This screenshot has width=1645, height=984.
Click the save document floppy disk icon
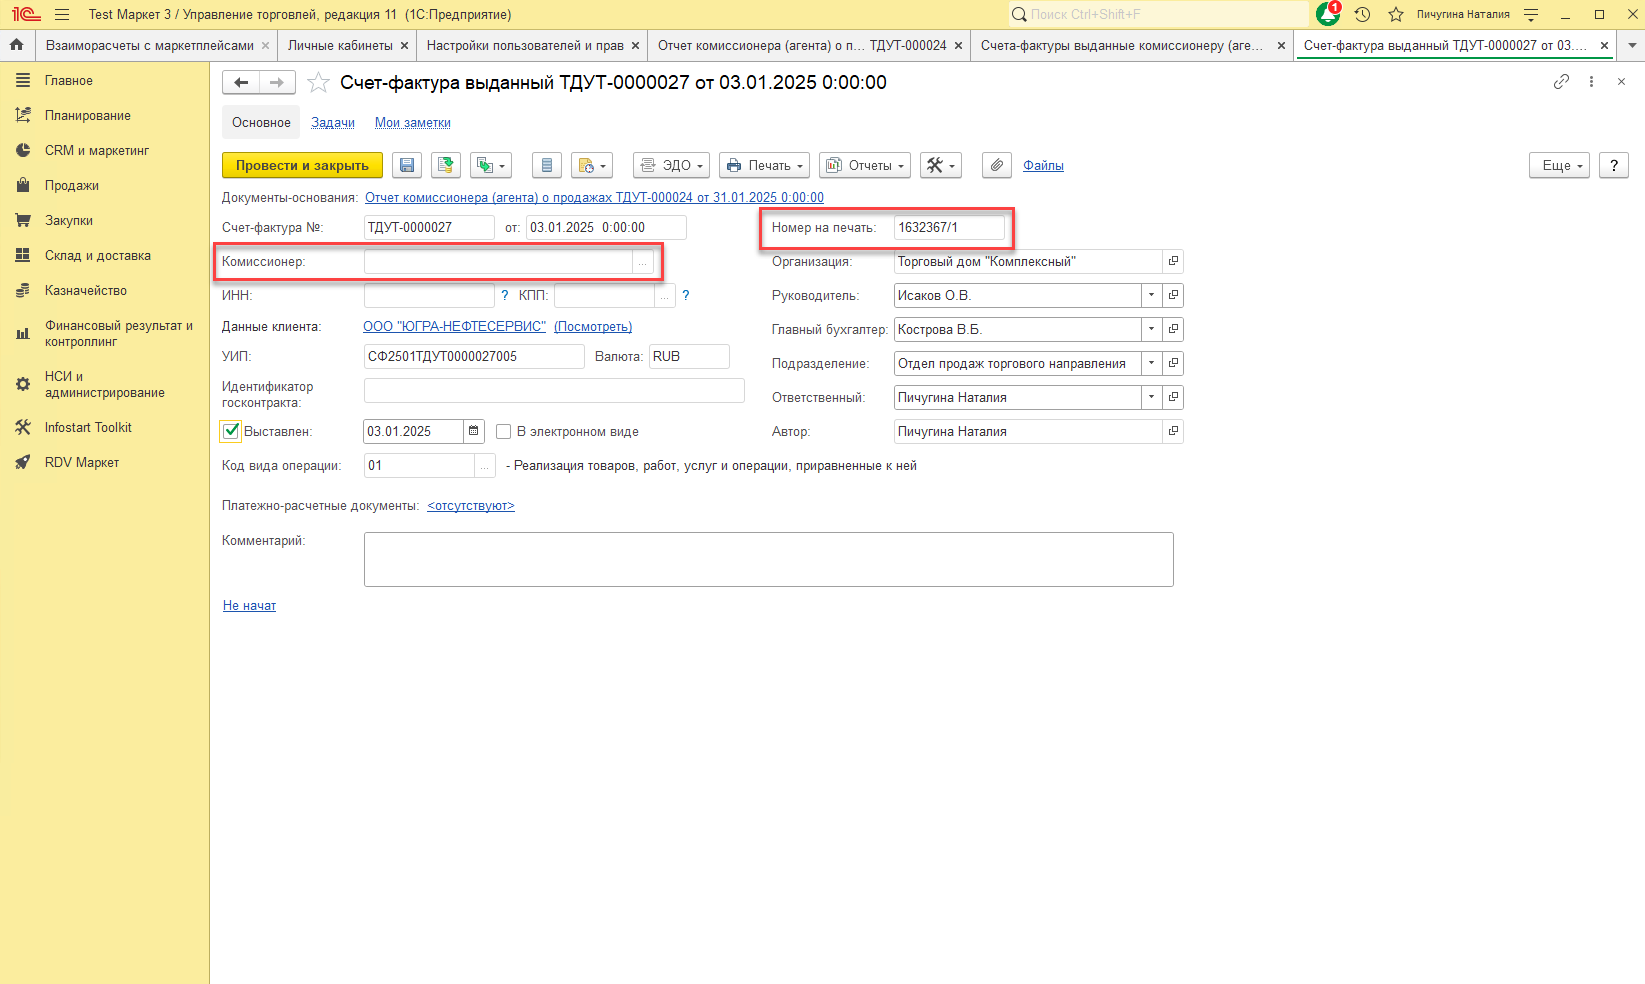tap(407, 166)
